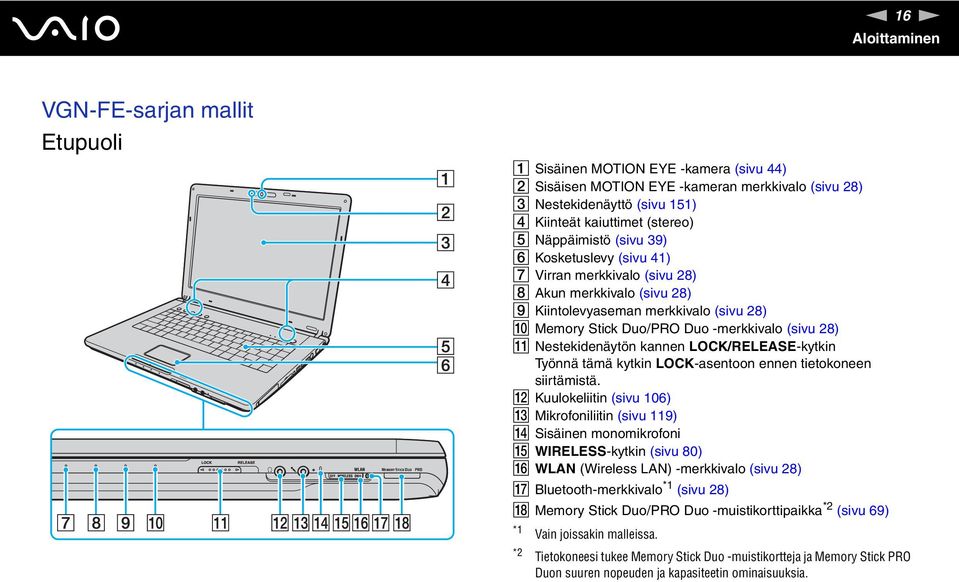Select the footnote "Vain joissakin malleissa."

coord(596,534)
